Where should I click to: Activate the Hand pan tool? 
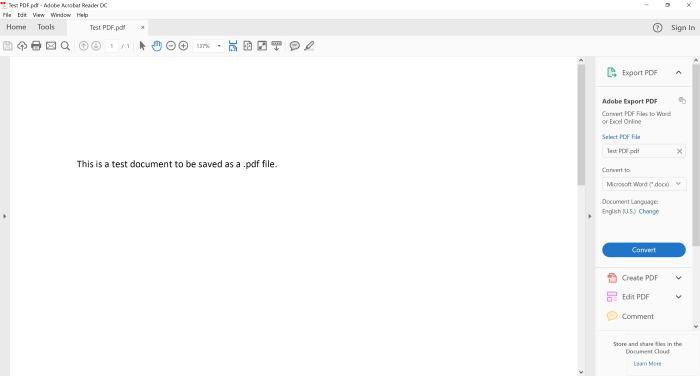point(156,46)
